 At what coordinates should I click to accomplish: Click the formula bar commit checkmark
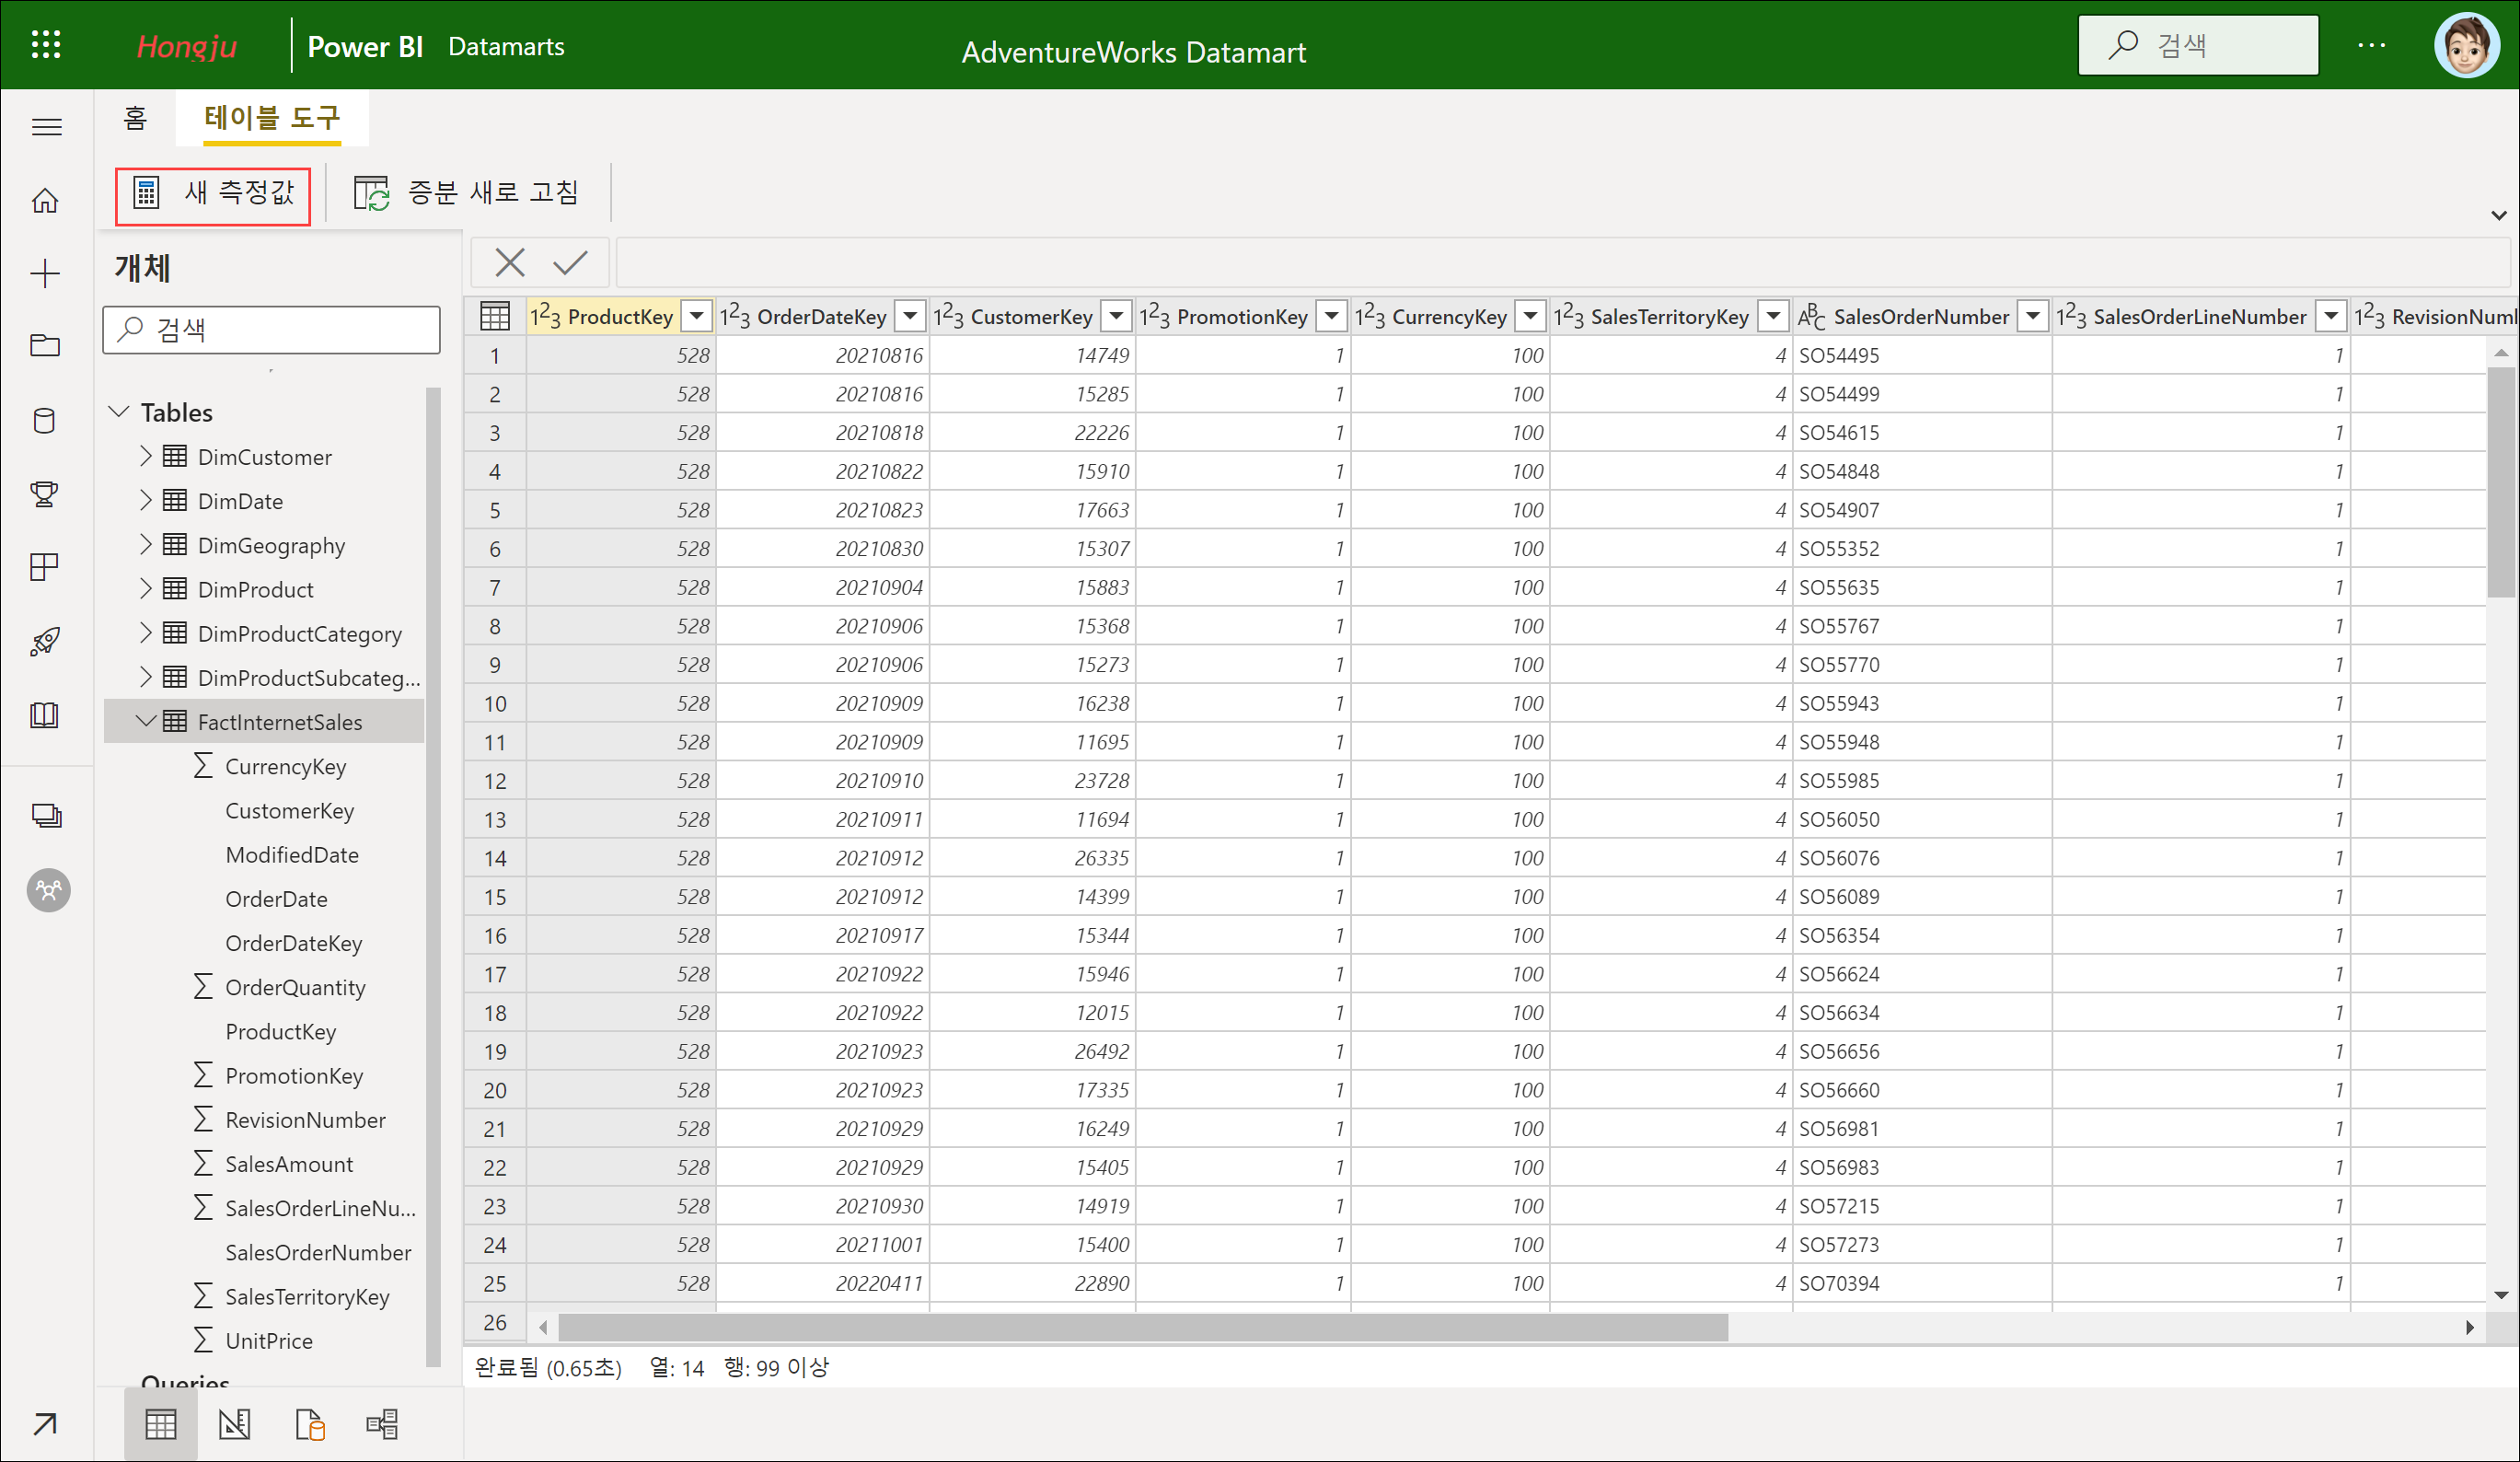[570, 263]
